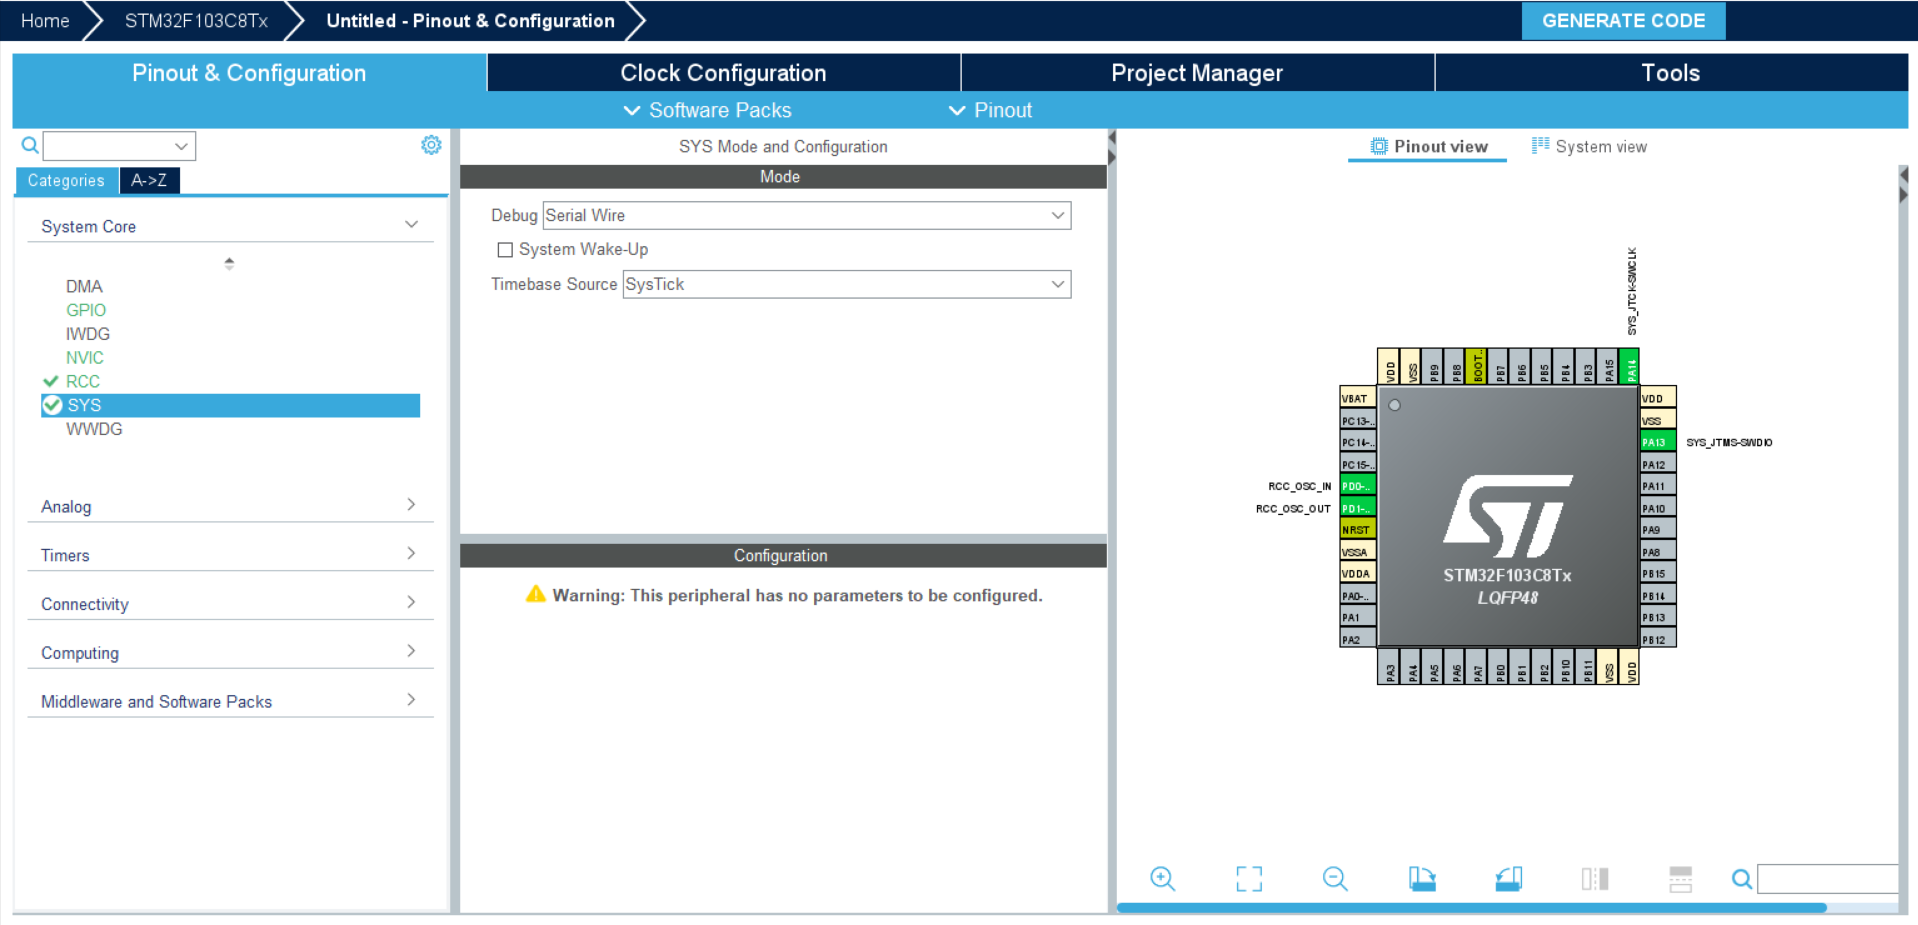Click the BOOT0 pin on the chip
Screen dimensions: 1918x925
point(1476,366)
